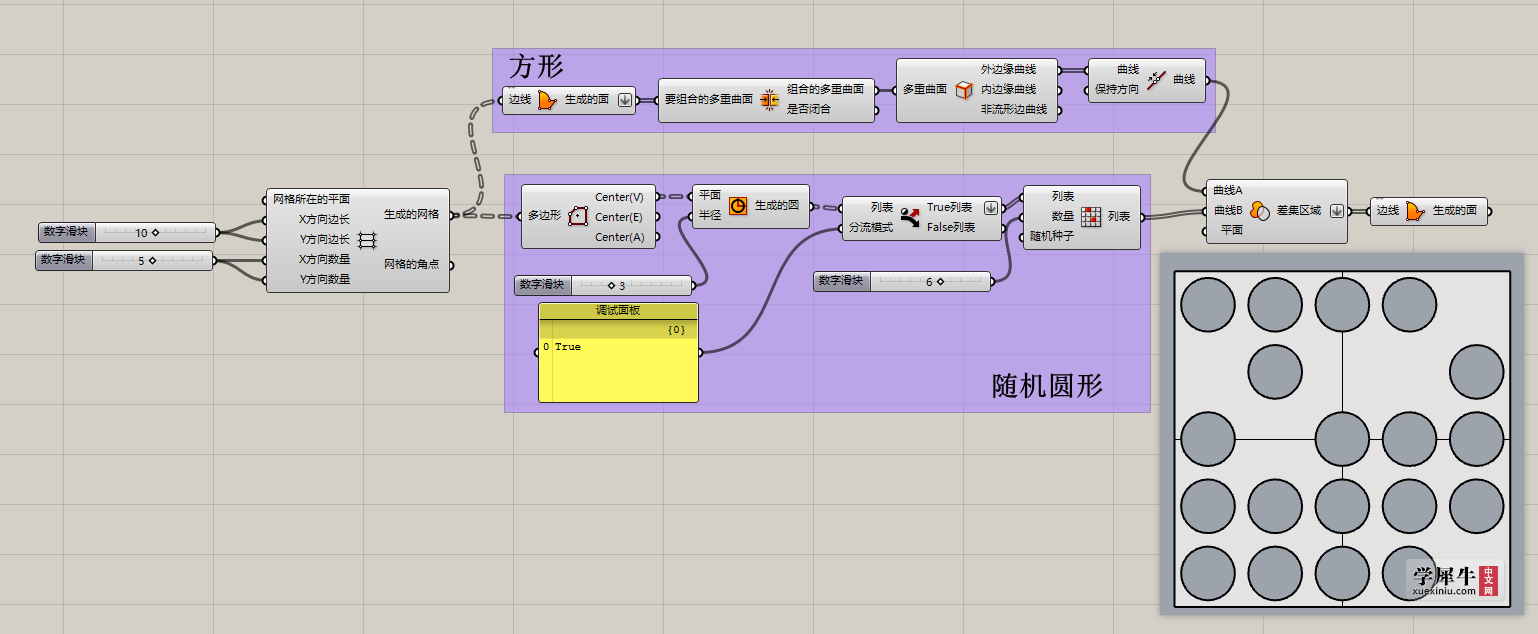Click the slider grip with value 3
1538x634 pixels.
point(610,286)
